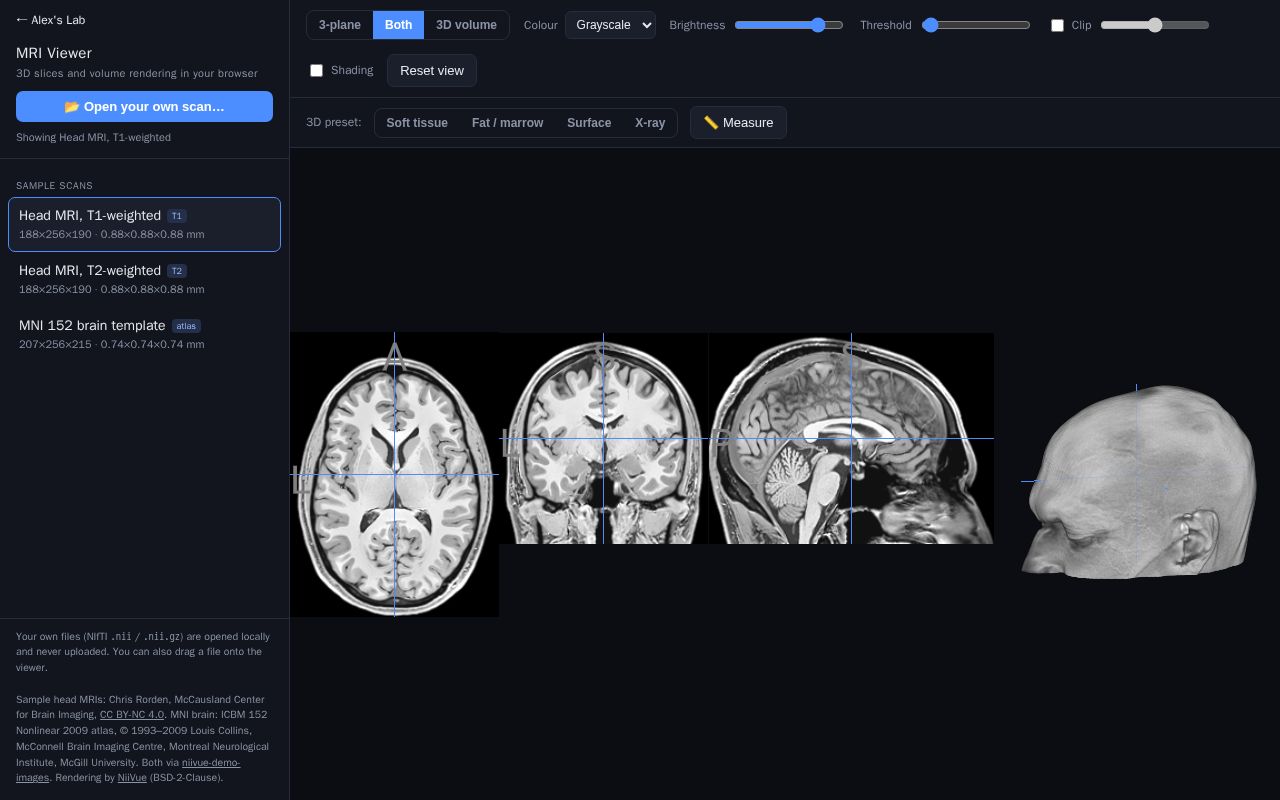Viewport: 1280px width, 800px height.
Task: Enable the Shading checkbox
Action: coord(316,70)
